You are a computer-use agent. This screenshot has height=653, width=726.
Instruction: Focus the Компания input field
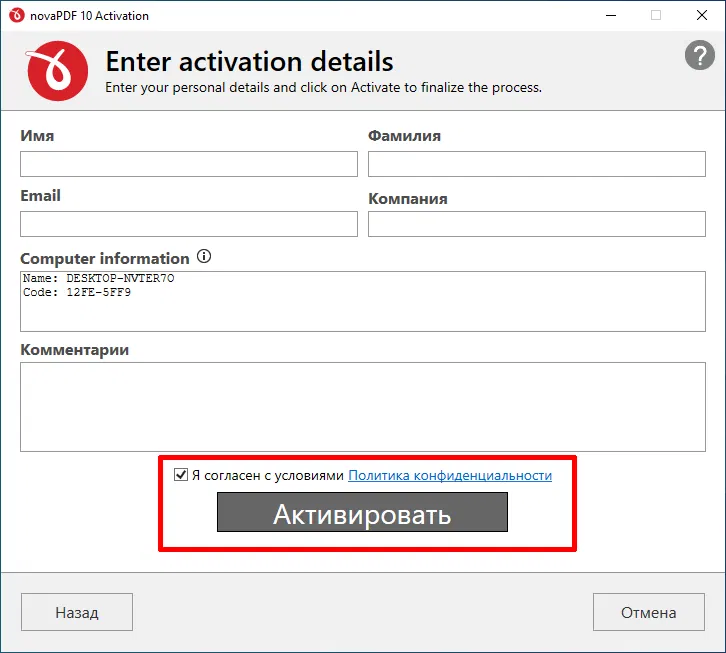click(537, 224)
